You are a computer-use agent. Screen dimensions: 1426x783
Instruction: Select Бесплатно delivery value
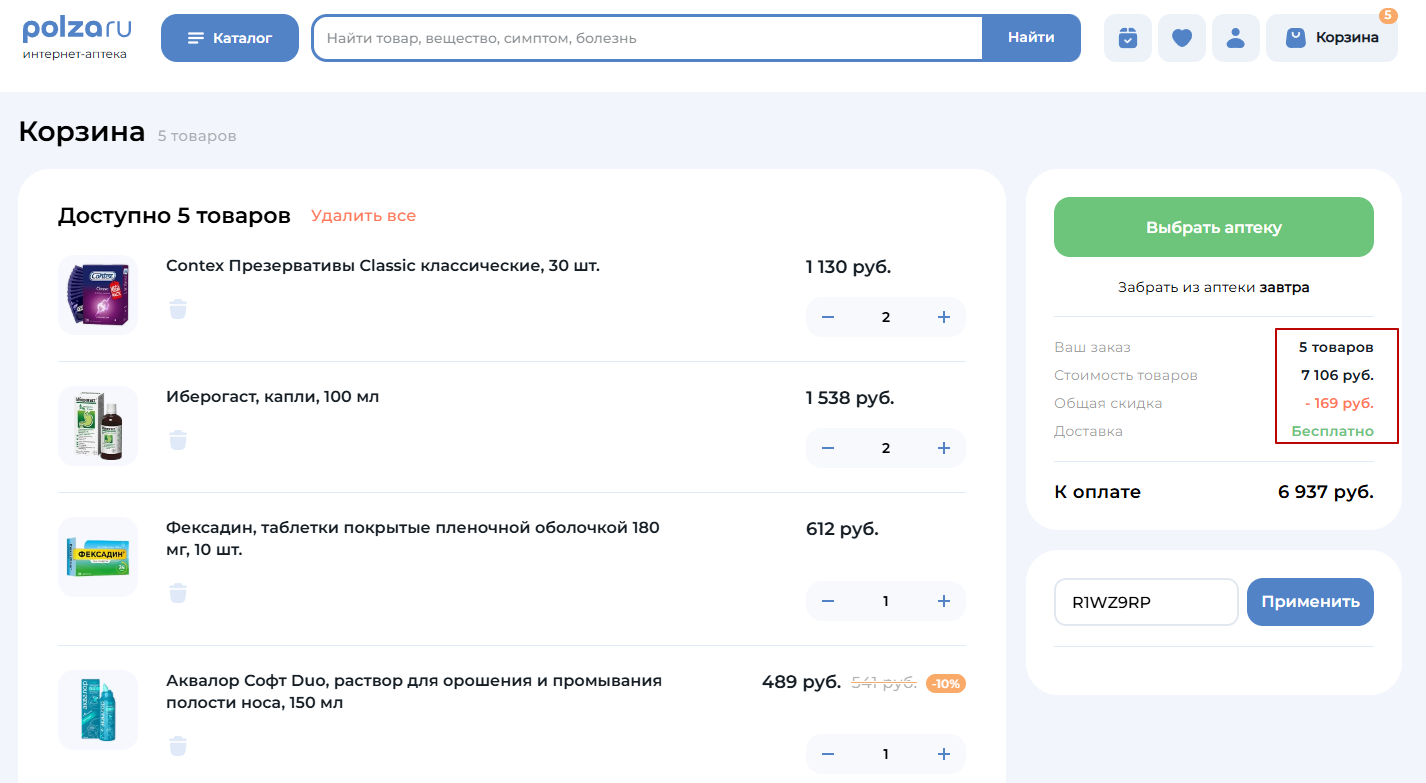[x=1333, y=432]
